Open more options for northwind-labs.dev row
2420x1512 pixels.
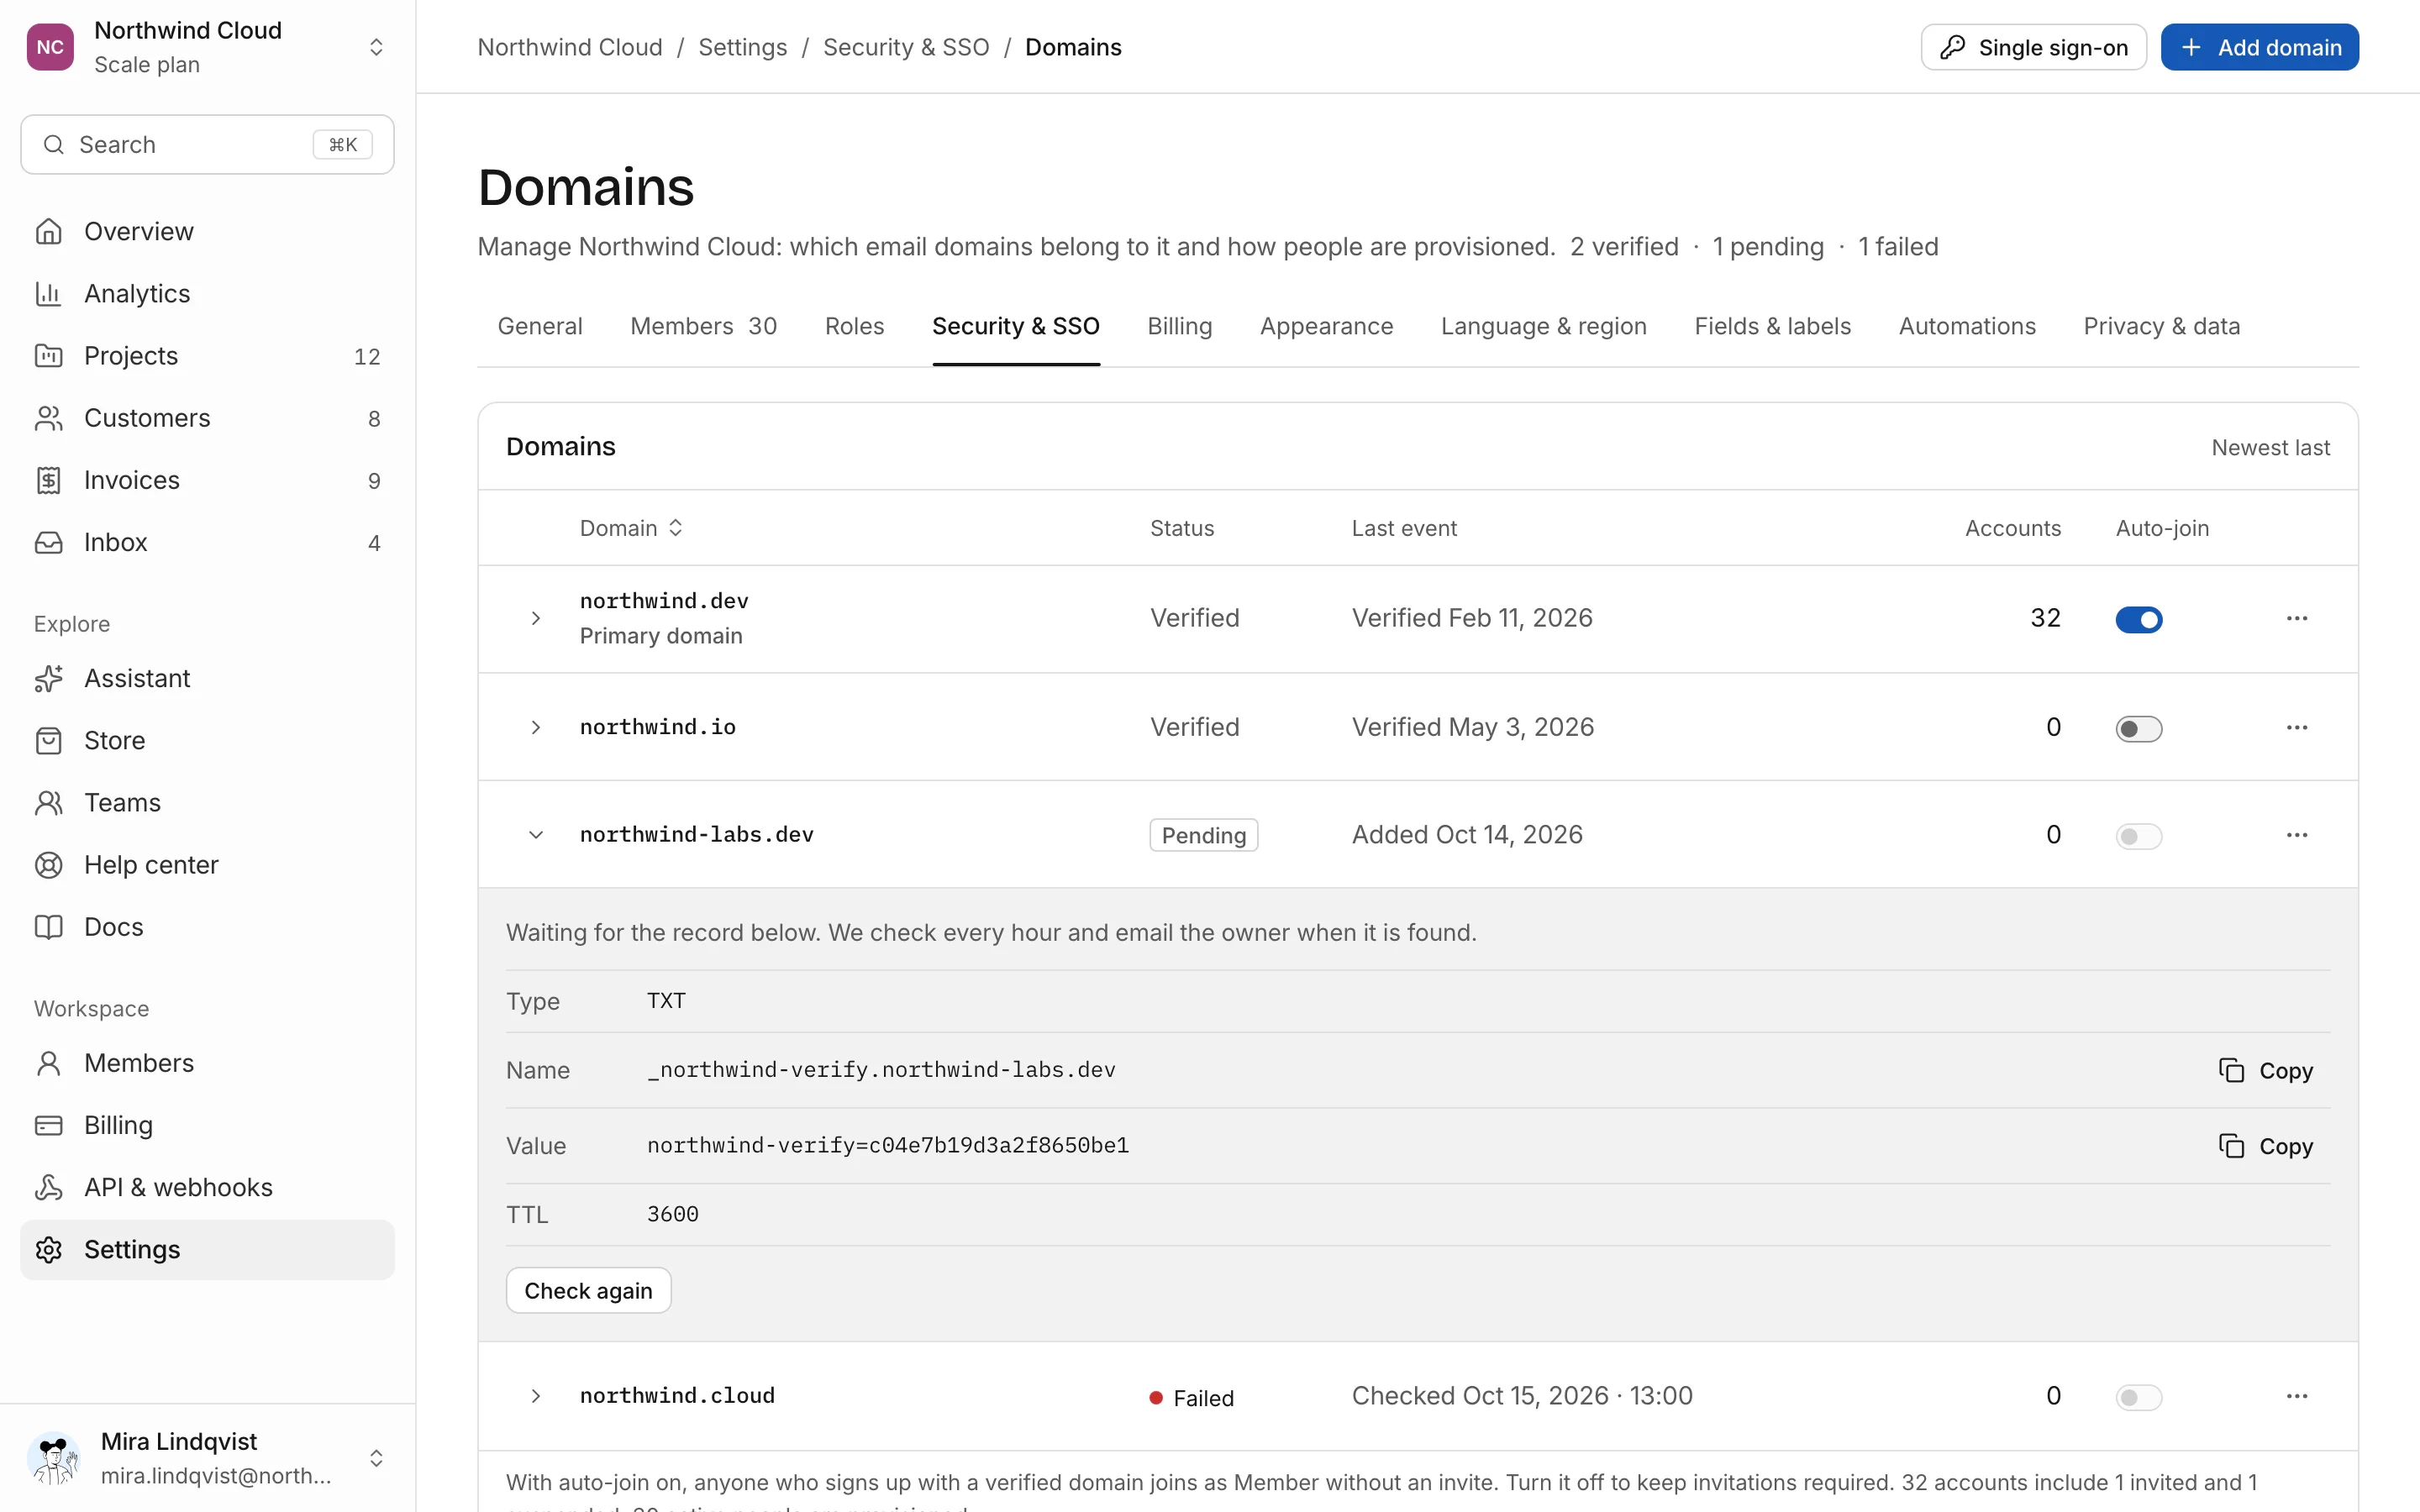(2296, 835)
